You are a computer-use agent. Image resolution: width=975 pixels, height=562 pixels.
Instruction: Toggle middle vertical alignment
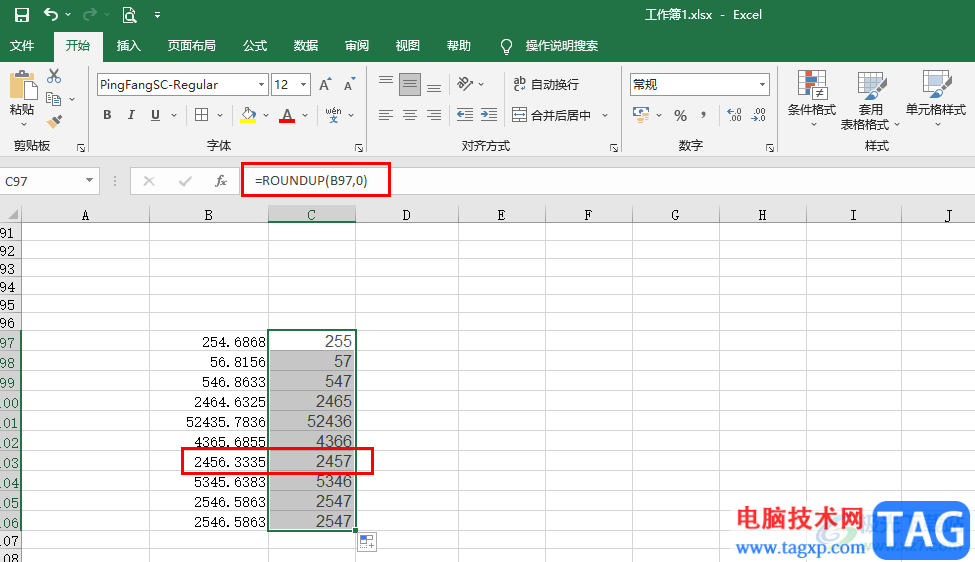(x=410, y=84)
